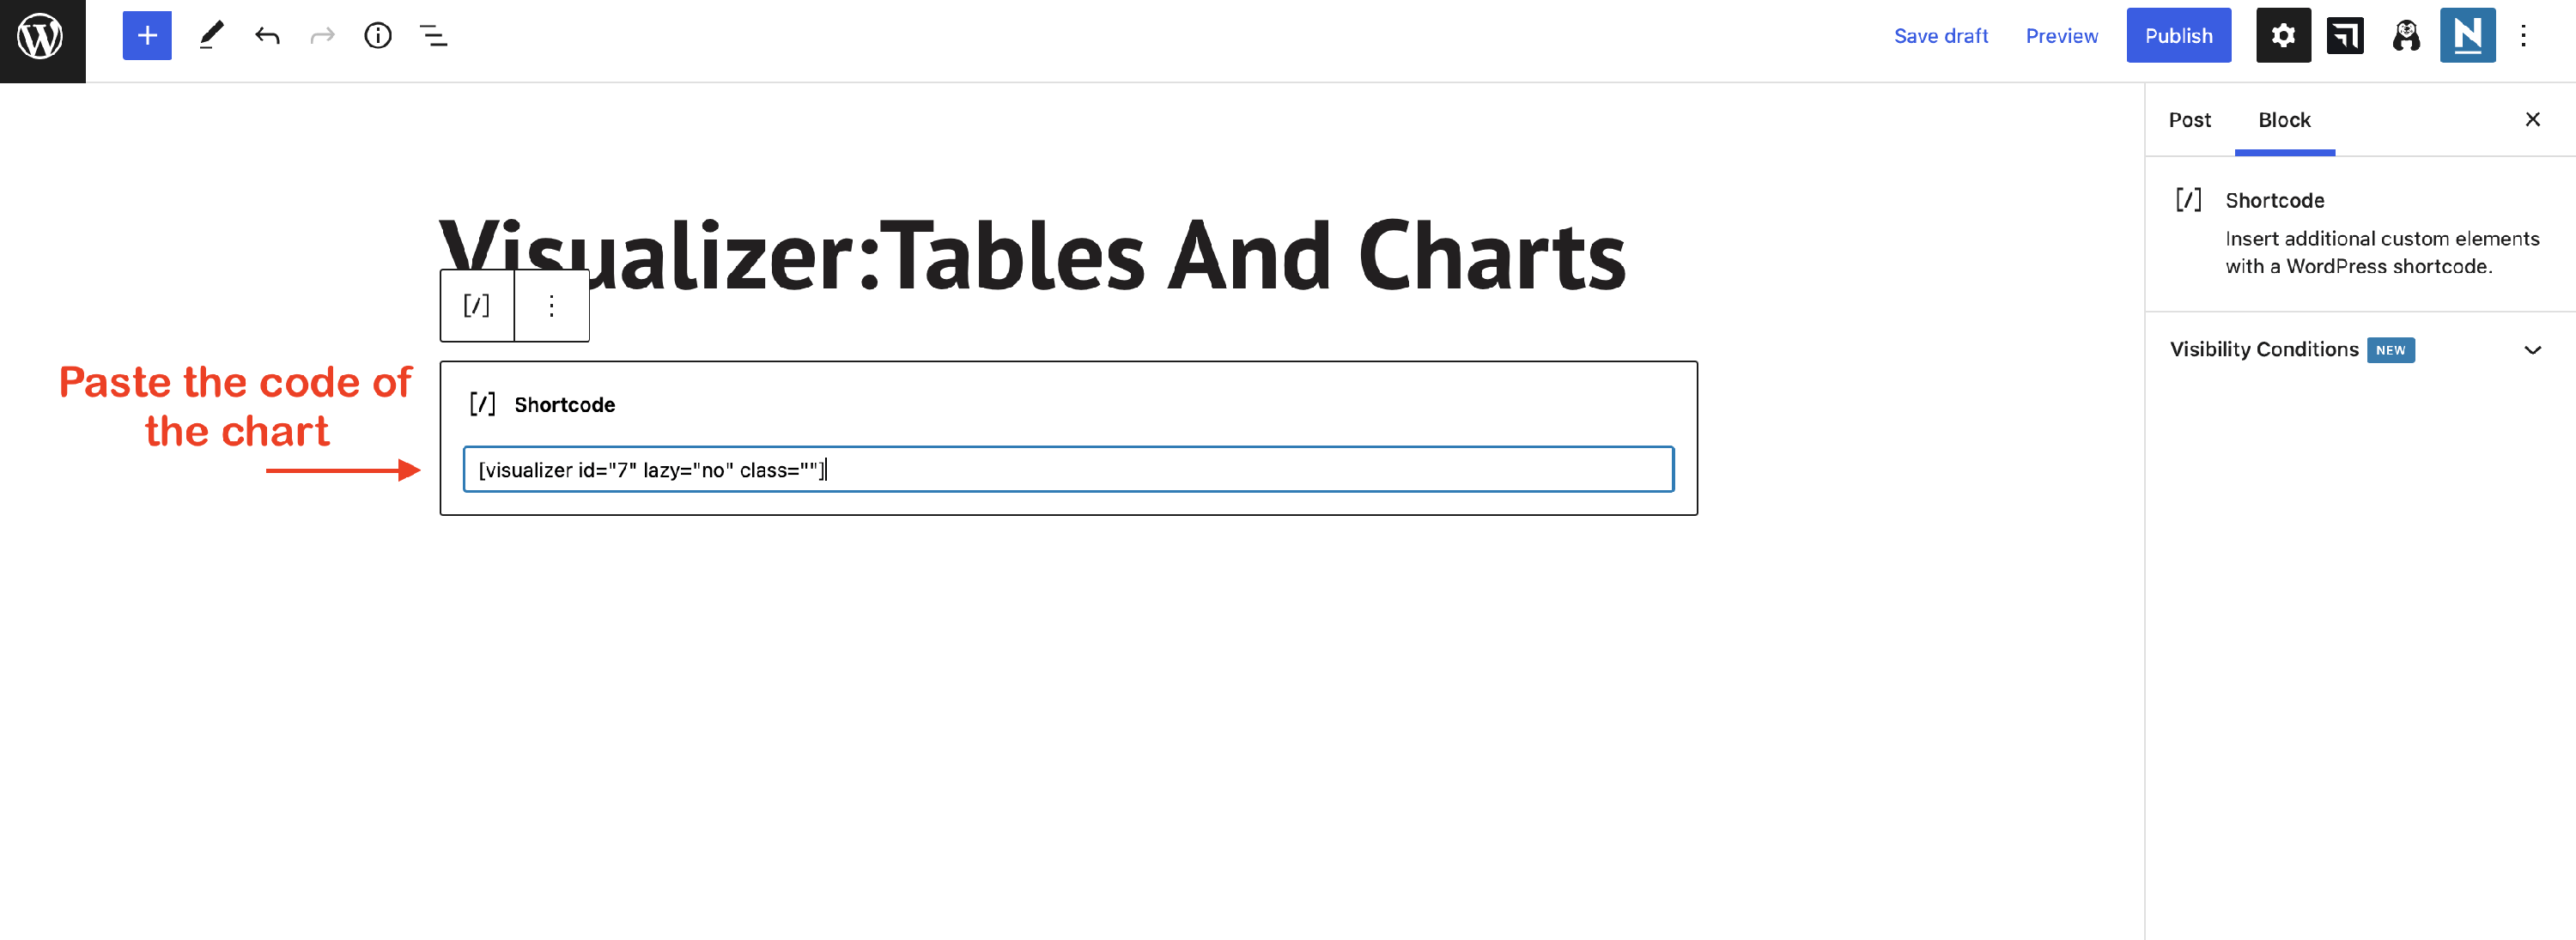Screen dimensions: 2576x940
Task: Select the Block tab
Action: [2284, 120]
